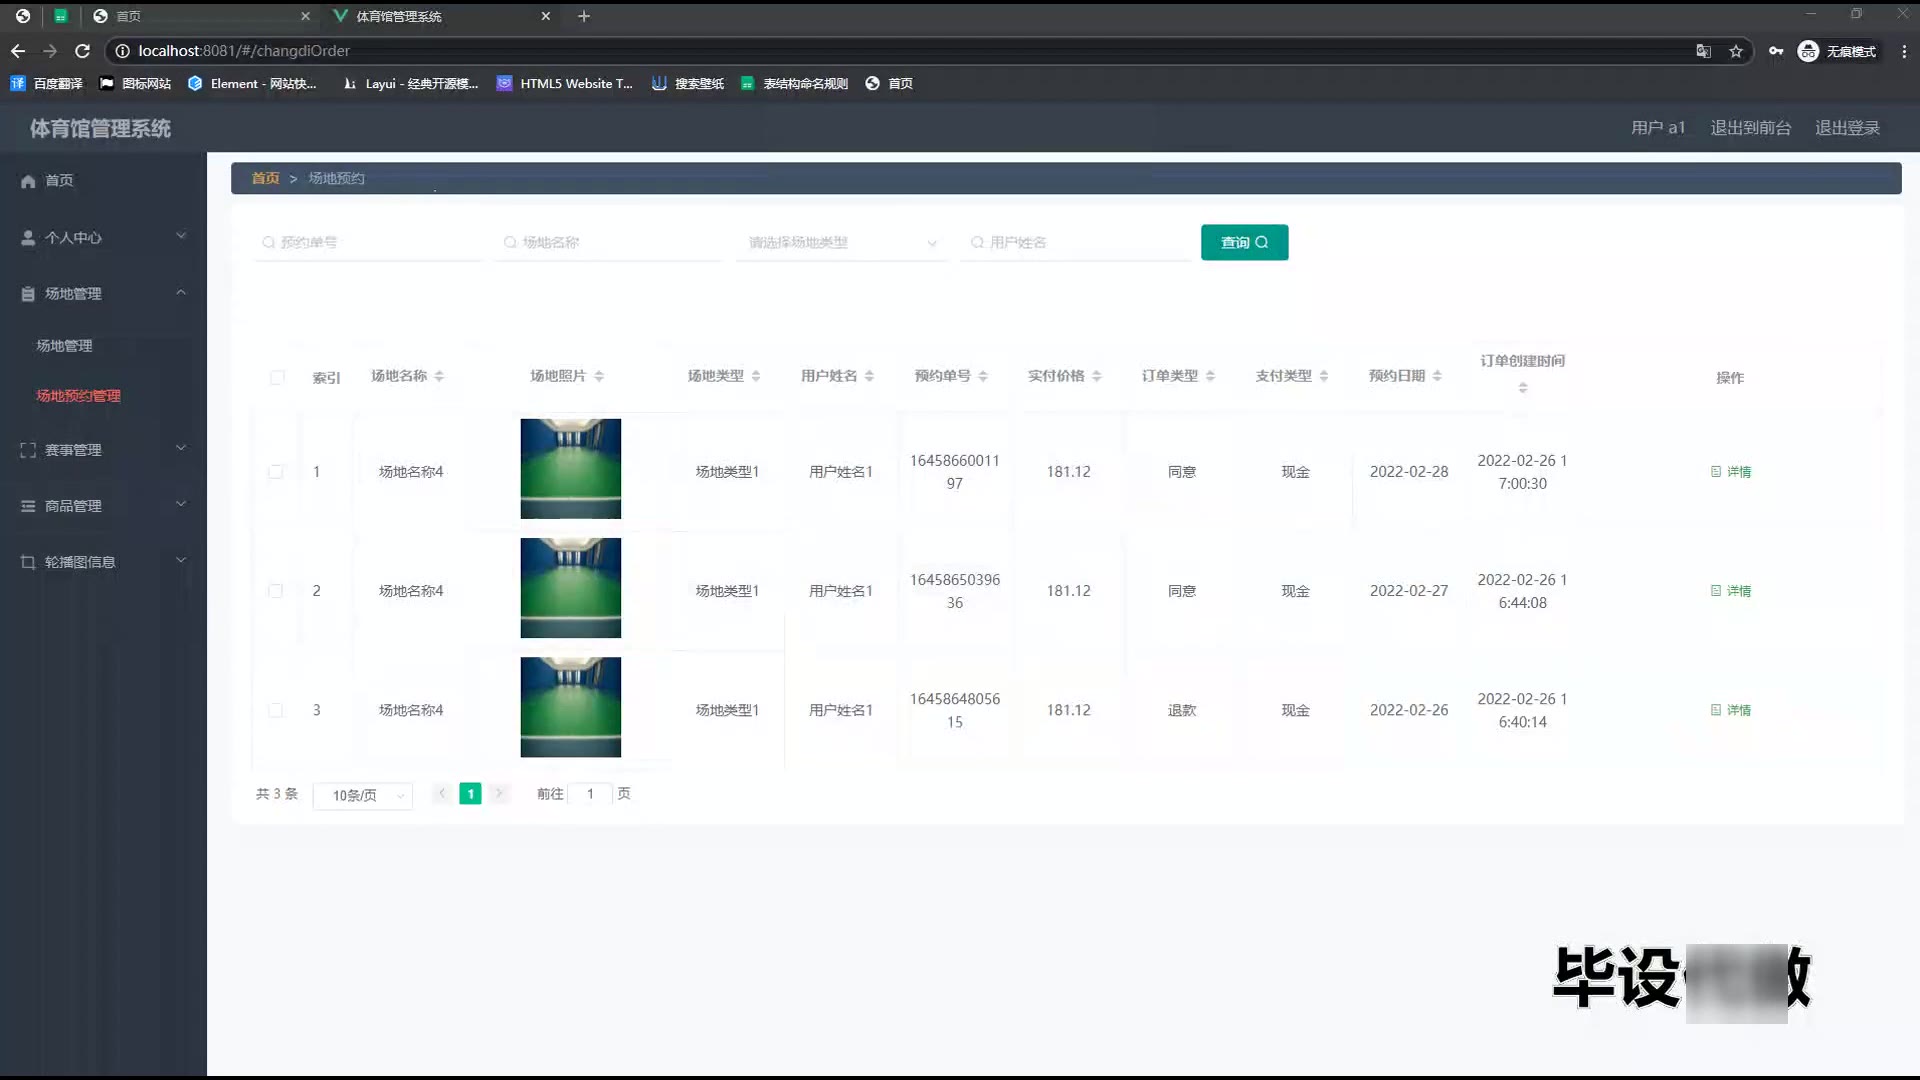Click sort arrows on 实付价格 column
This screenshot has width=1920, height=1080.
[x=1097, y=376]
